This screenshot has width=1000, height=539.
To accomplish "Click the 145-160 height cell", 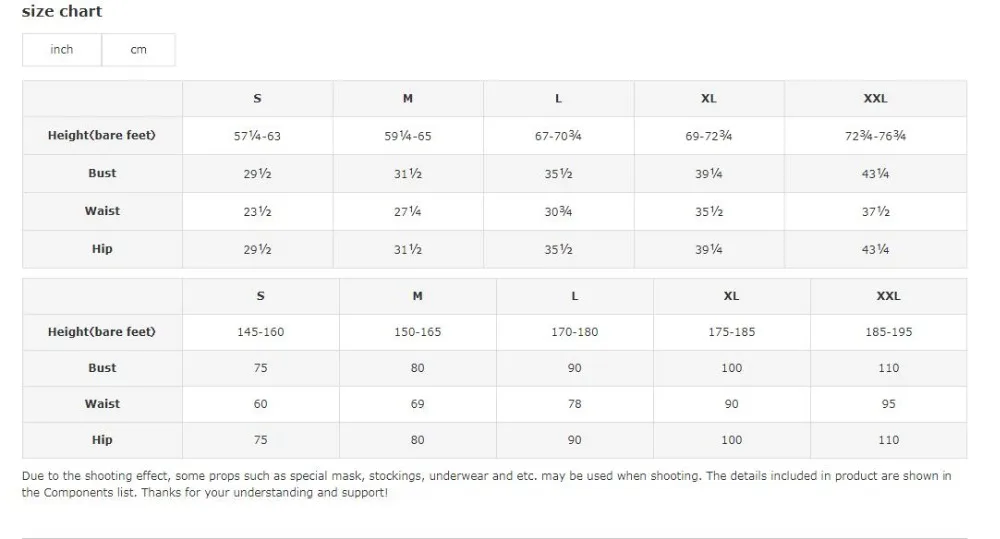I will [261, 332].
